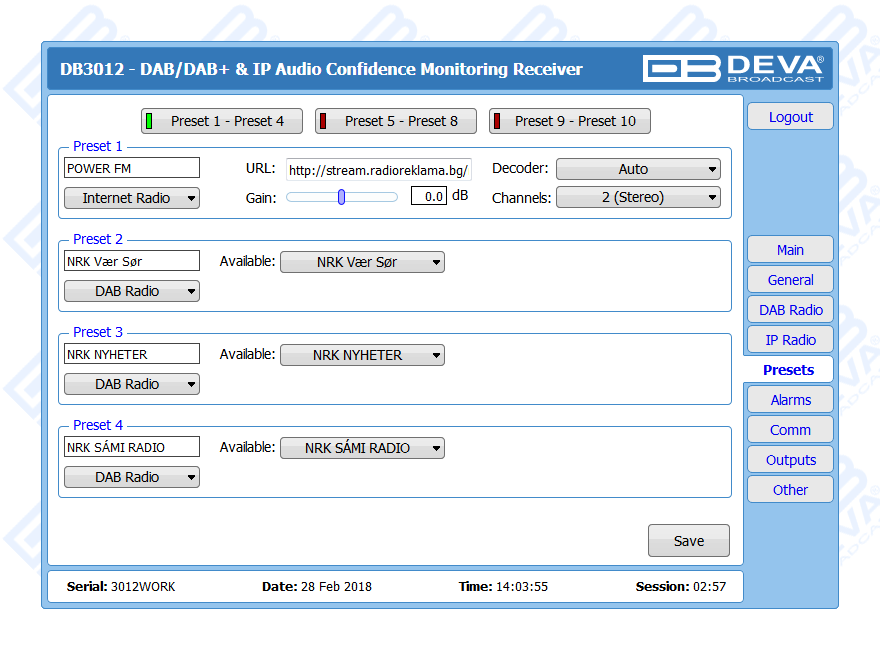
Task: Go to the DAB Radio tab
Action: tap(790, 310)
